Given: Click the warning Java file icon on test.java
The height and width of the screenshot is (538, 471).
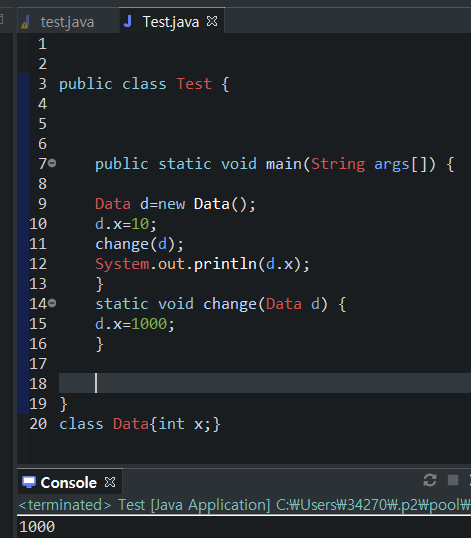Looking at the screenshot, I should click(x=26, y=22).
